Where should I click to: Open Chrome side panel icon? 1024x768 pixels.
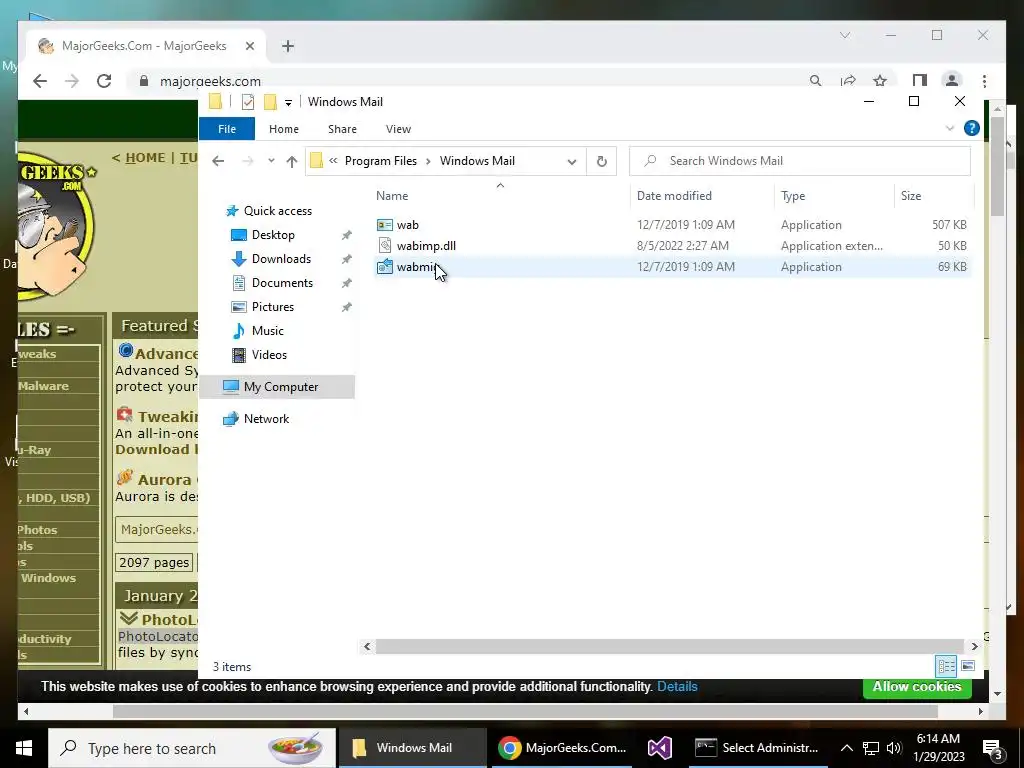pyautogui.click(x=920, y=81)
